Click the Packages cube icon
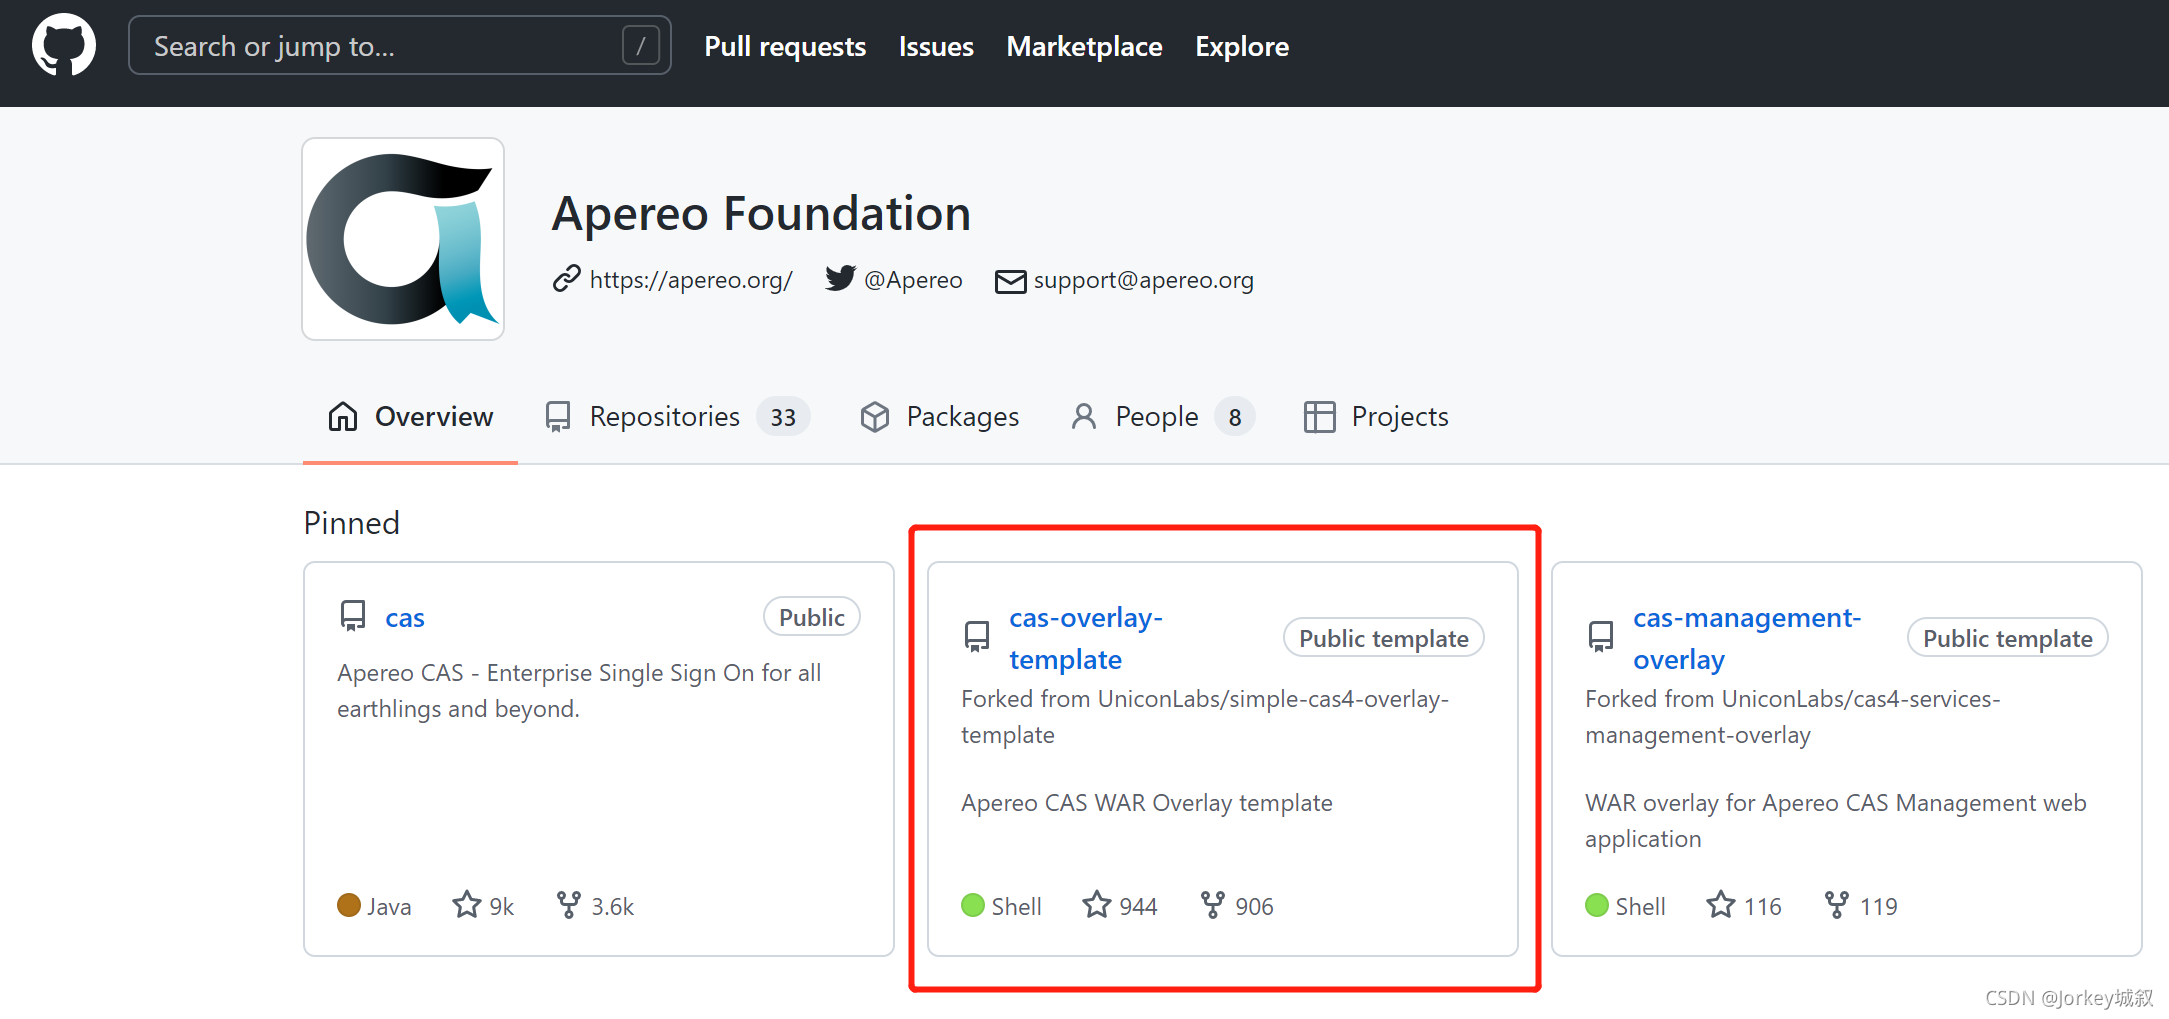Screen dimensions: 2169x1019 tap(875, 417)
